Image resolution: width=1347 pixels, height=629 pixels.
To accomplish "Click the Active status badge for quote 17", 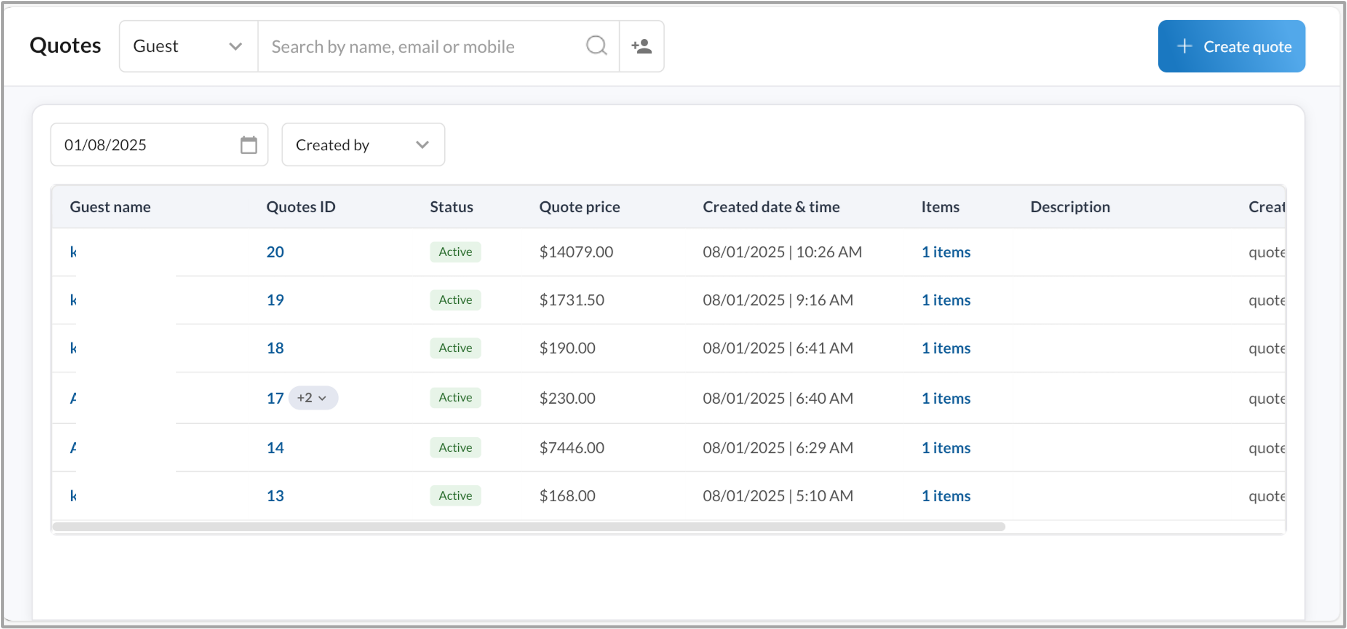I will [455, 398].
